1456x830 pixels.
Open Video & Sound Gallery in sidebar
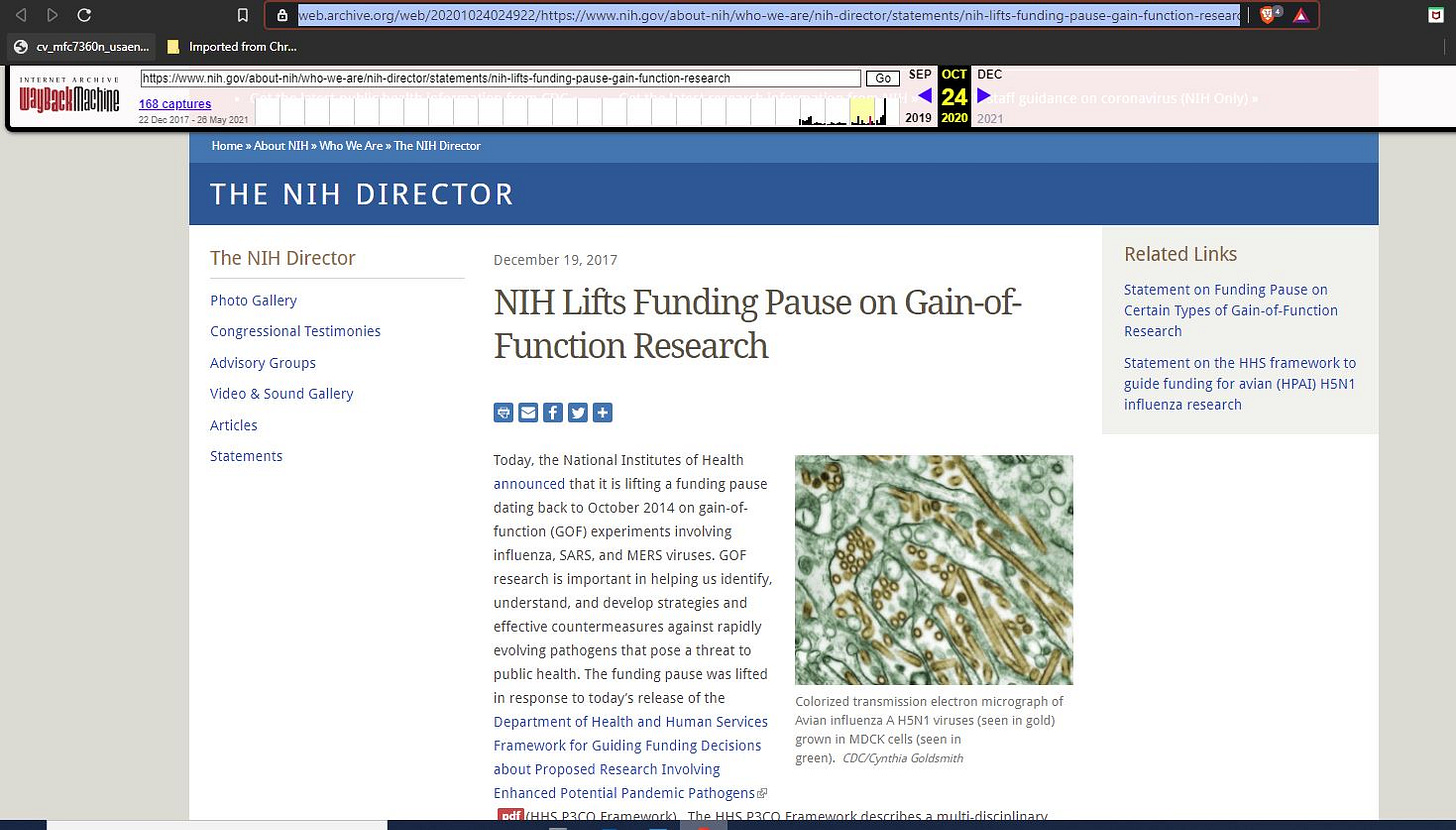click(x=281, y=394)
